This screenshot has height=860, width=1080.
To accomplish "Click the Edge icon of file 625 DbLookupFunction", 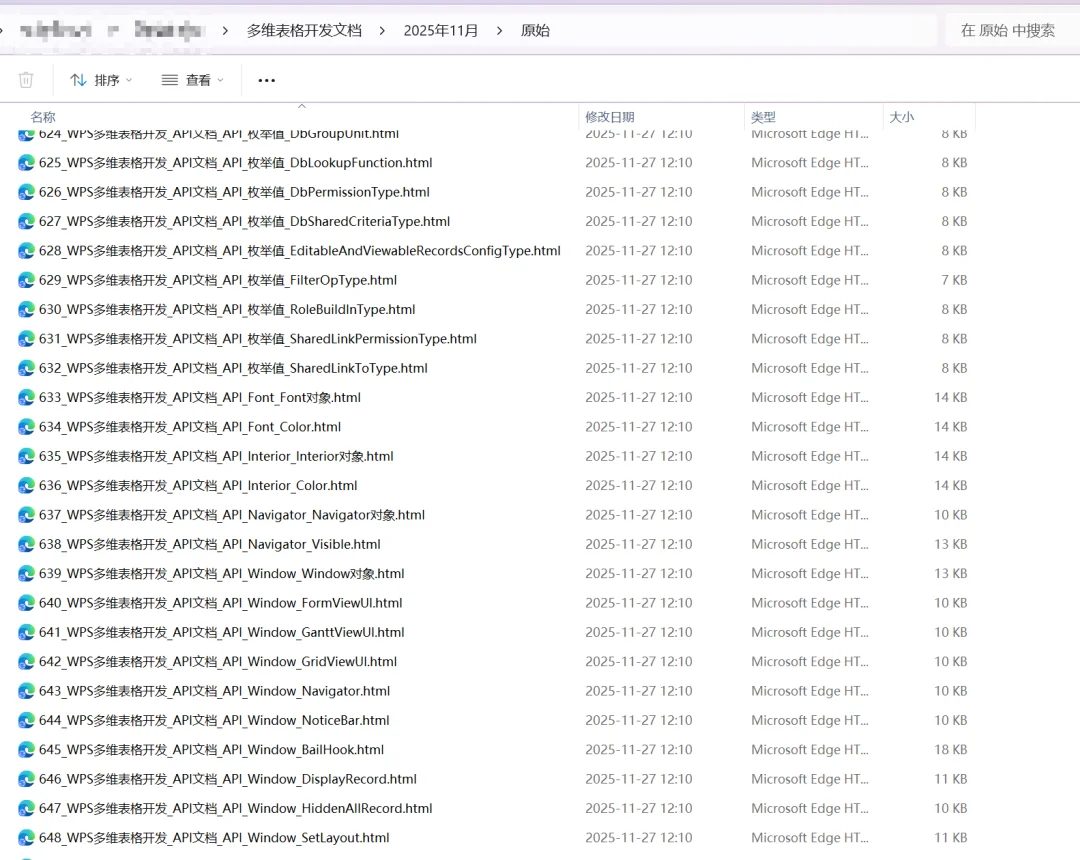I will coord(26,162).
